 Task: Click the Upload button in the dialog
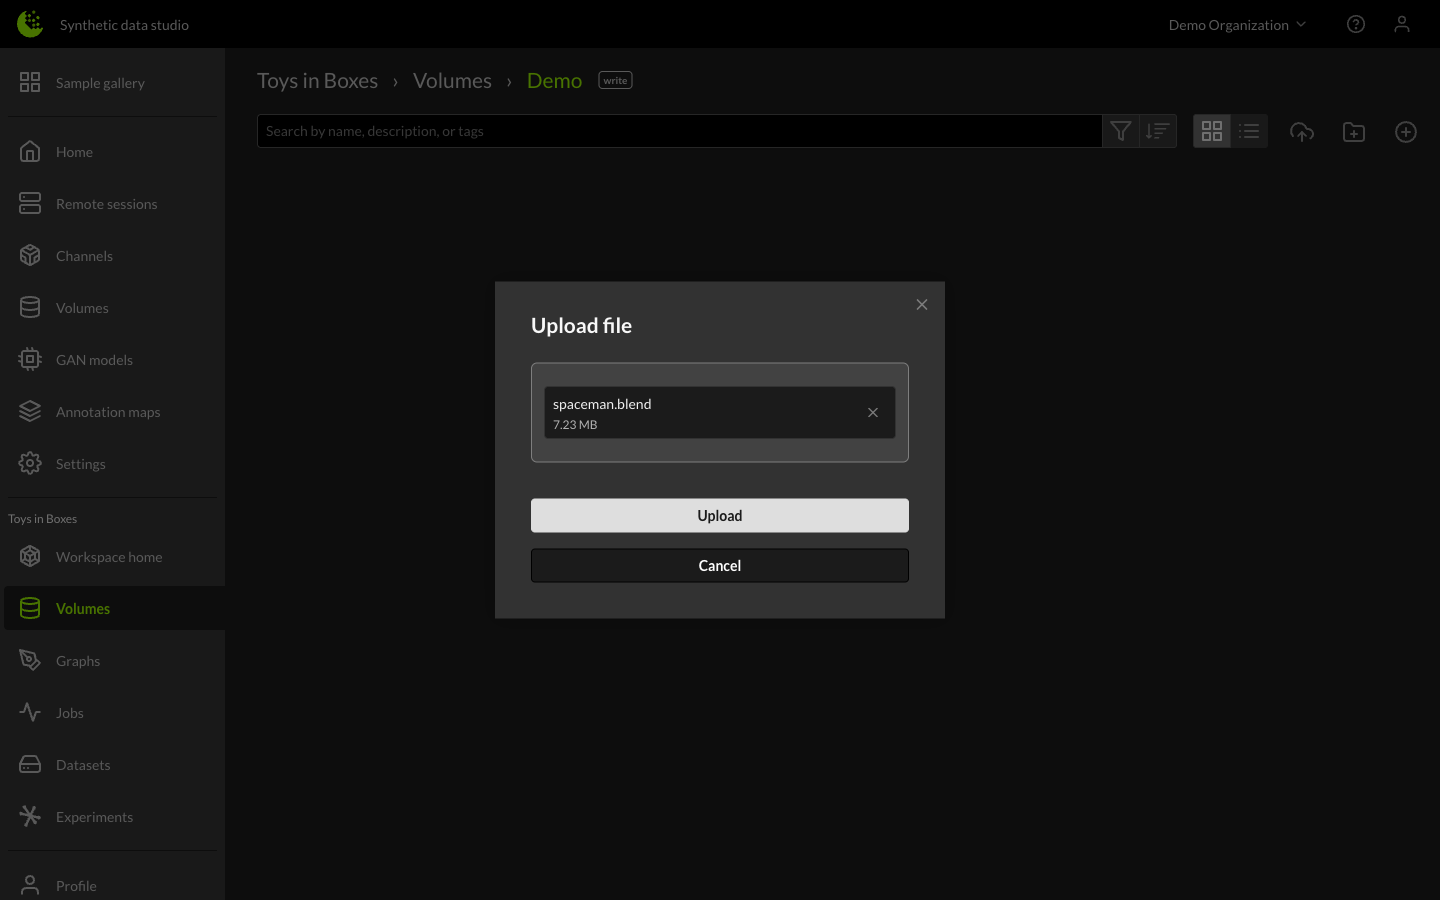(x=719, y=515)
